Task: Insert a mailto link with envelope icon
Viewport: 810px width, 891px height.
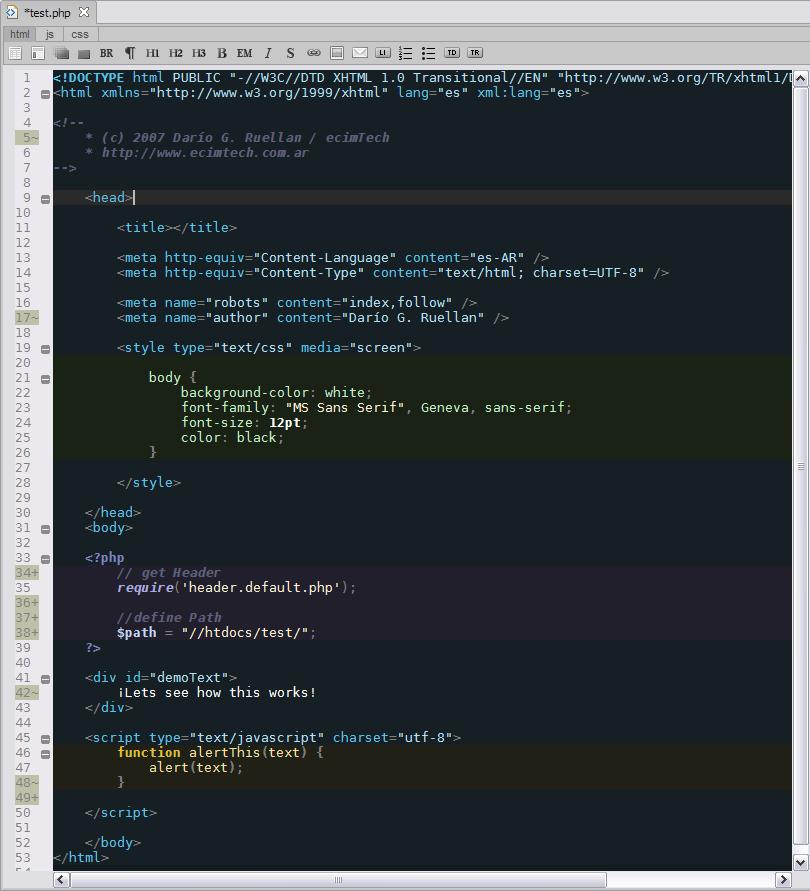Action: 360,53
